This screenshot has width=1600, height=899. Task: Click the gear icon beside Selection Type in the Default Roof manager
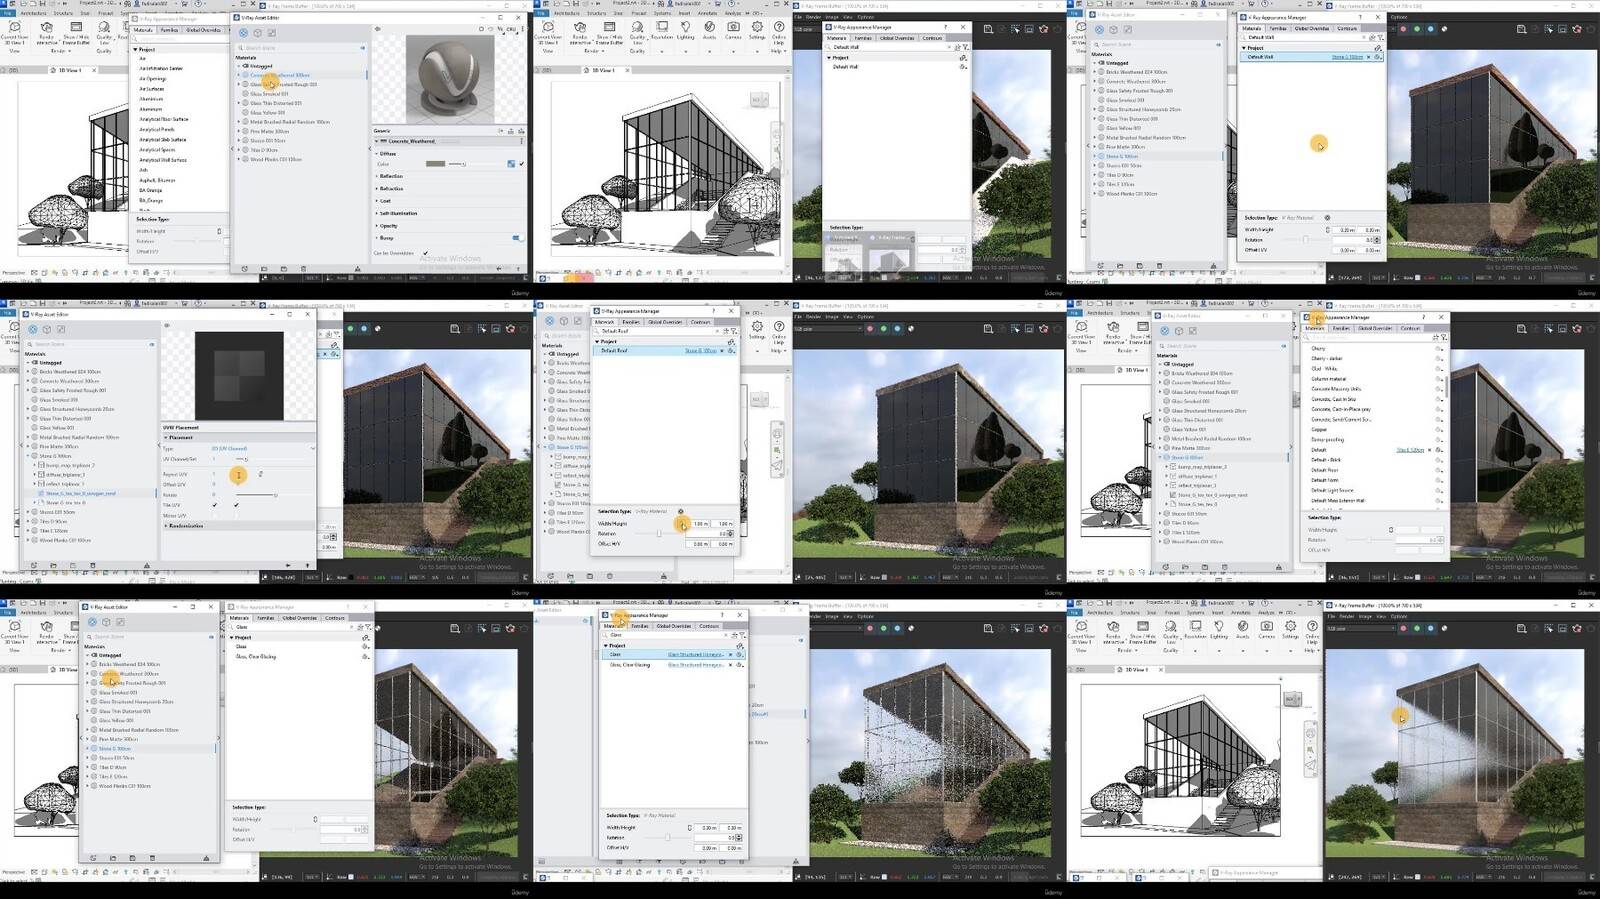pyautogui.click(x=681, y=511)
